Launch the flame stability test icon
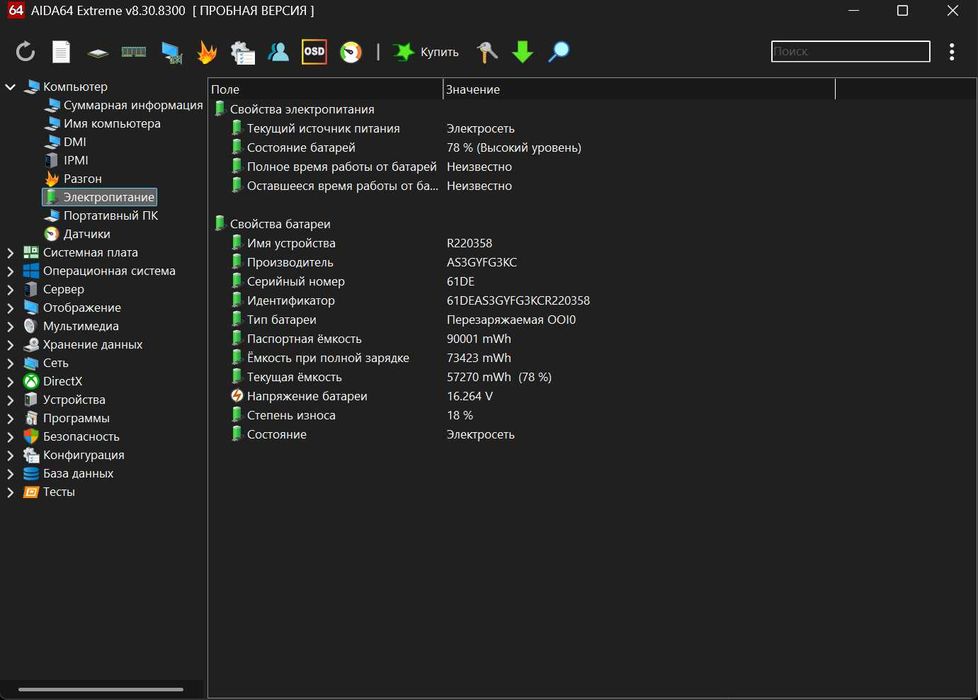978x700 pixels. 206,52
